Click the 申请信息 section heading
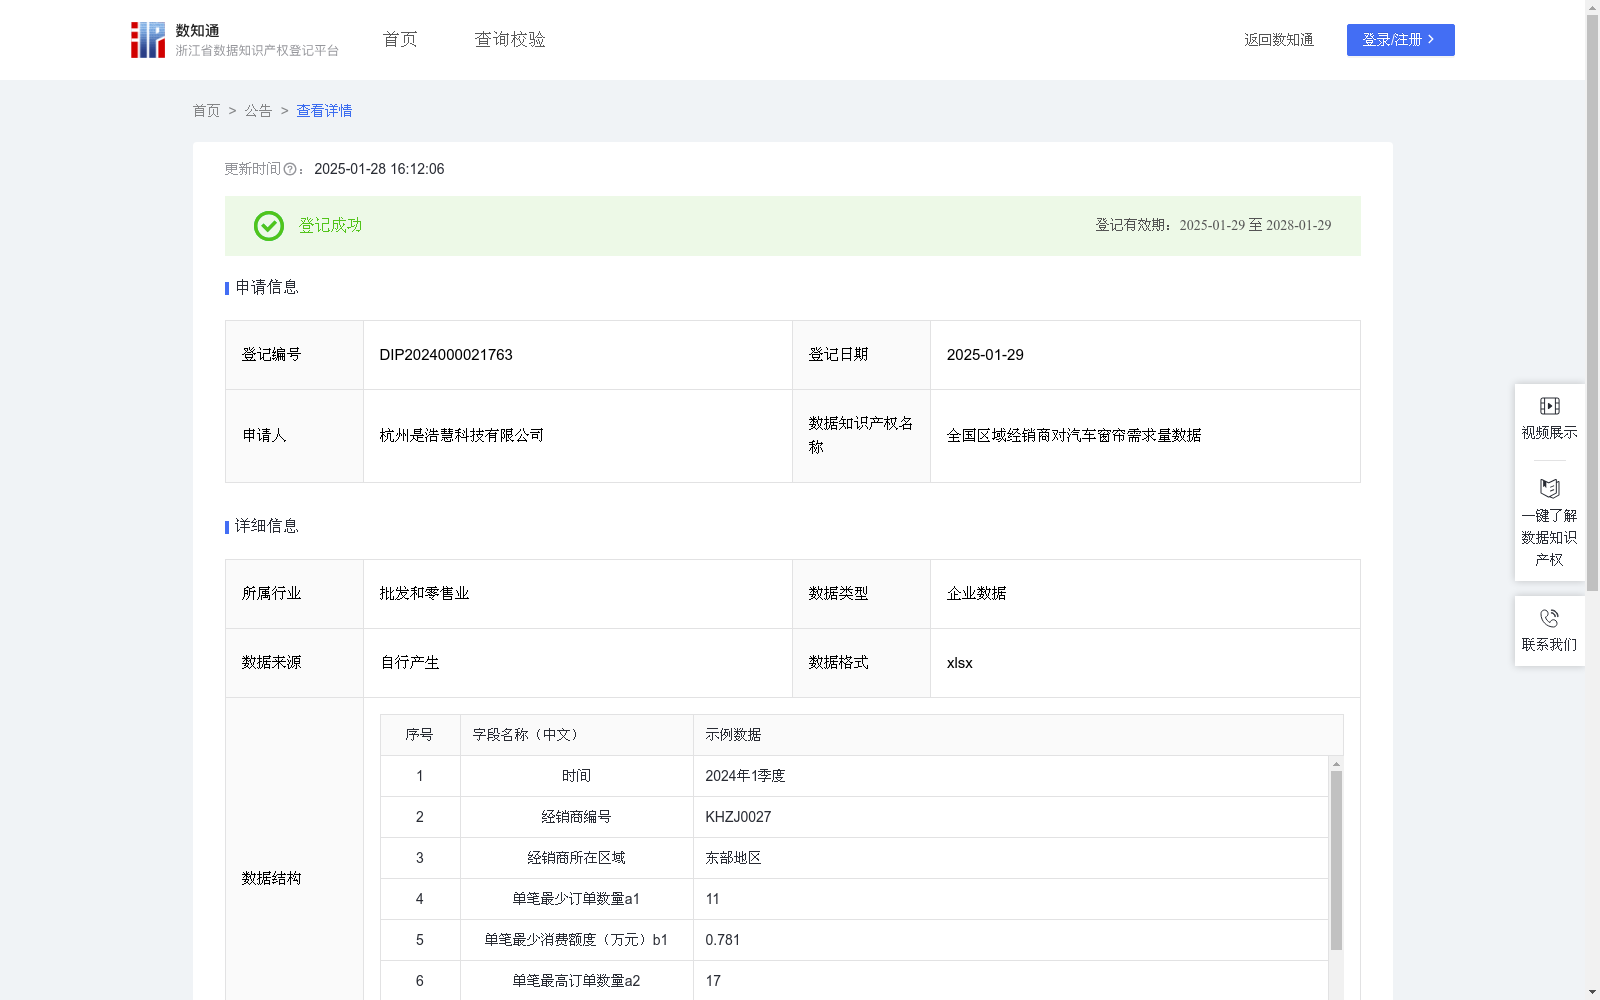The height and width of the screenshot is (1000, 1600). coord(267,288)
